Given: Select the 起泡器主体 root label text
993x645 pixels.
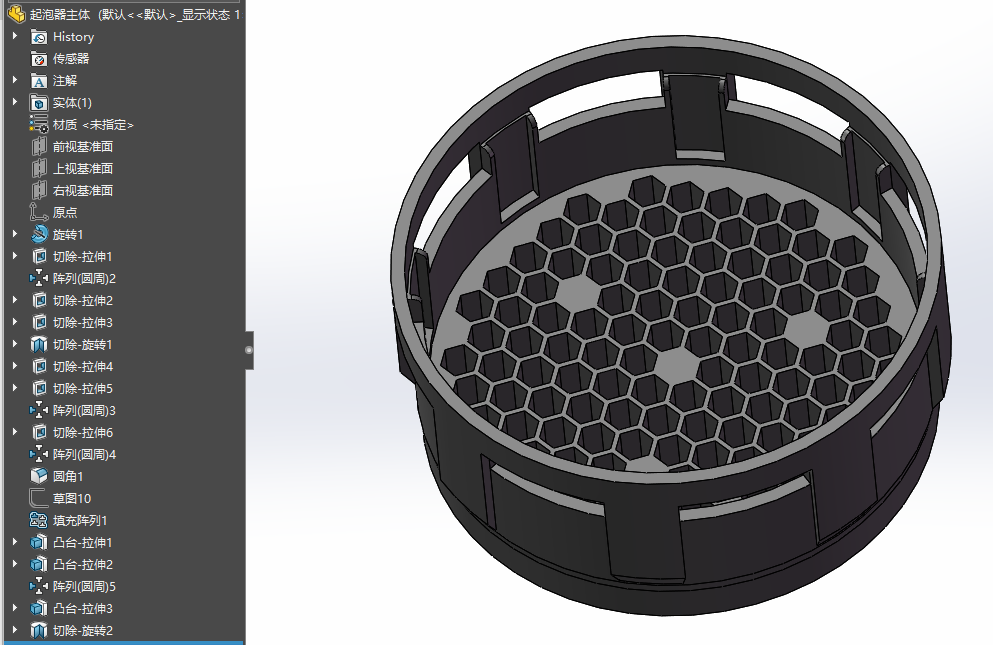Looking at the screenshot, I should 60,14.
